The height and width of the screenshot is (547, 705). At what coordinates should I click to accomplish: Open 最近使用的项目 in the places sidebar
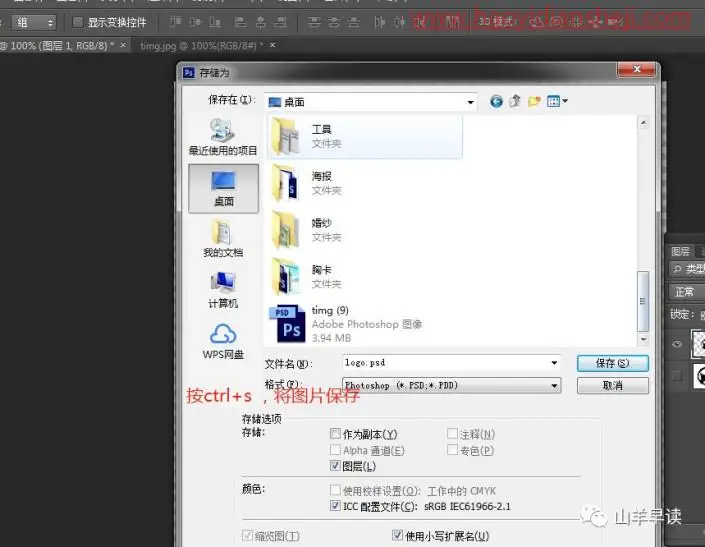point(223,138)
